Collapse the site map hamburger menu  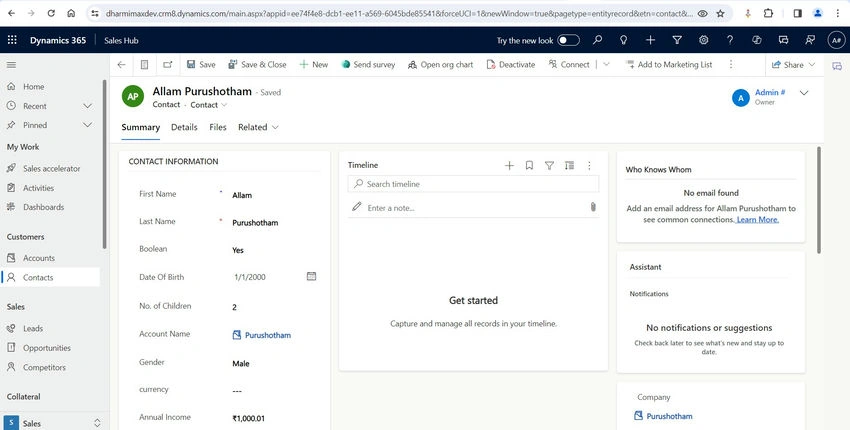(x=11, y=65)
